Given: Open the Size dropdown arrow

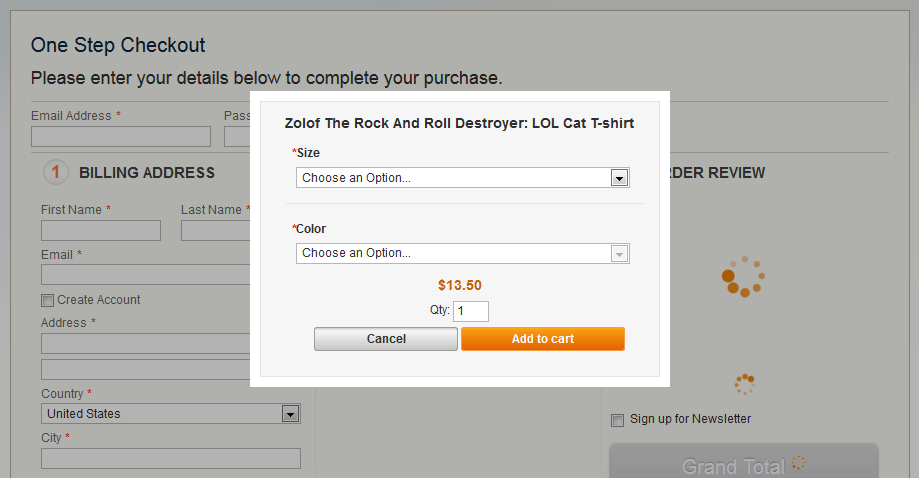Looking at the screenshot, I should pyautogui.click(x=620, y=177).
